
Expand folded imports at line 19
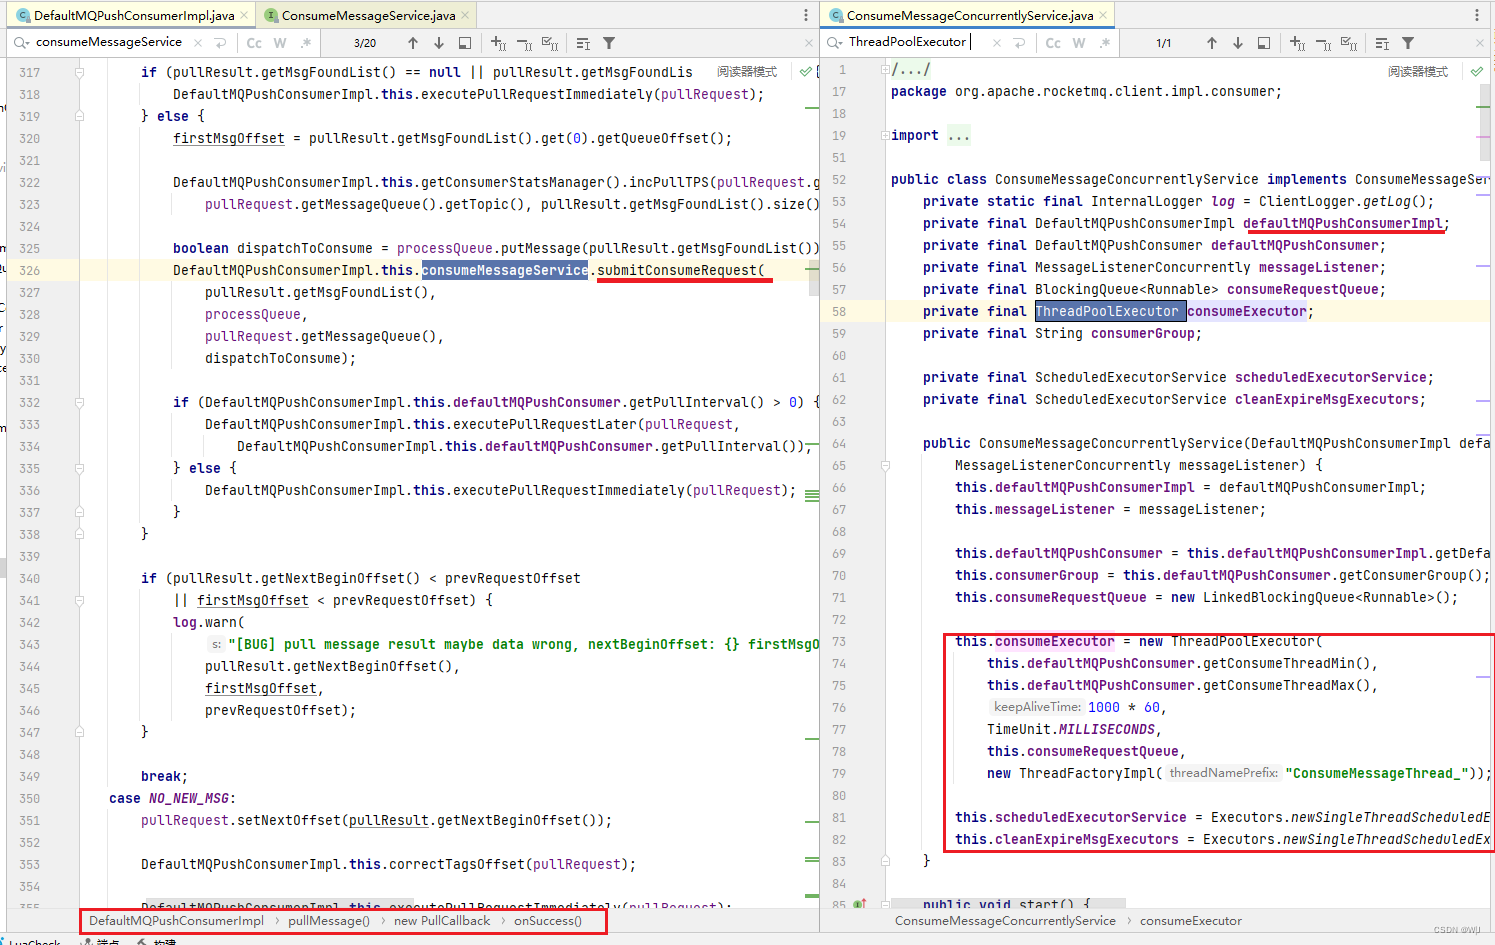click(x=885, y=135)
